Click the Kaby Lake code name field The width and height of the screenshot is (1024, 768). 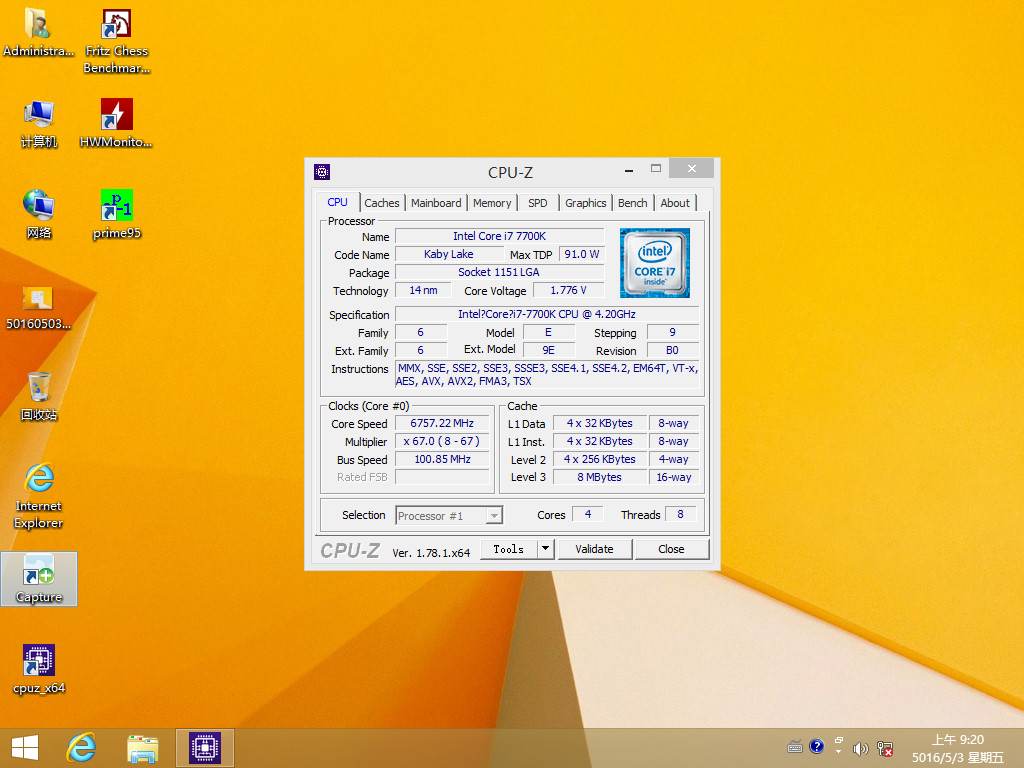click(449, 254)
